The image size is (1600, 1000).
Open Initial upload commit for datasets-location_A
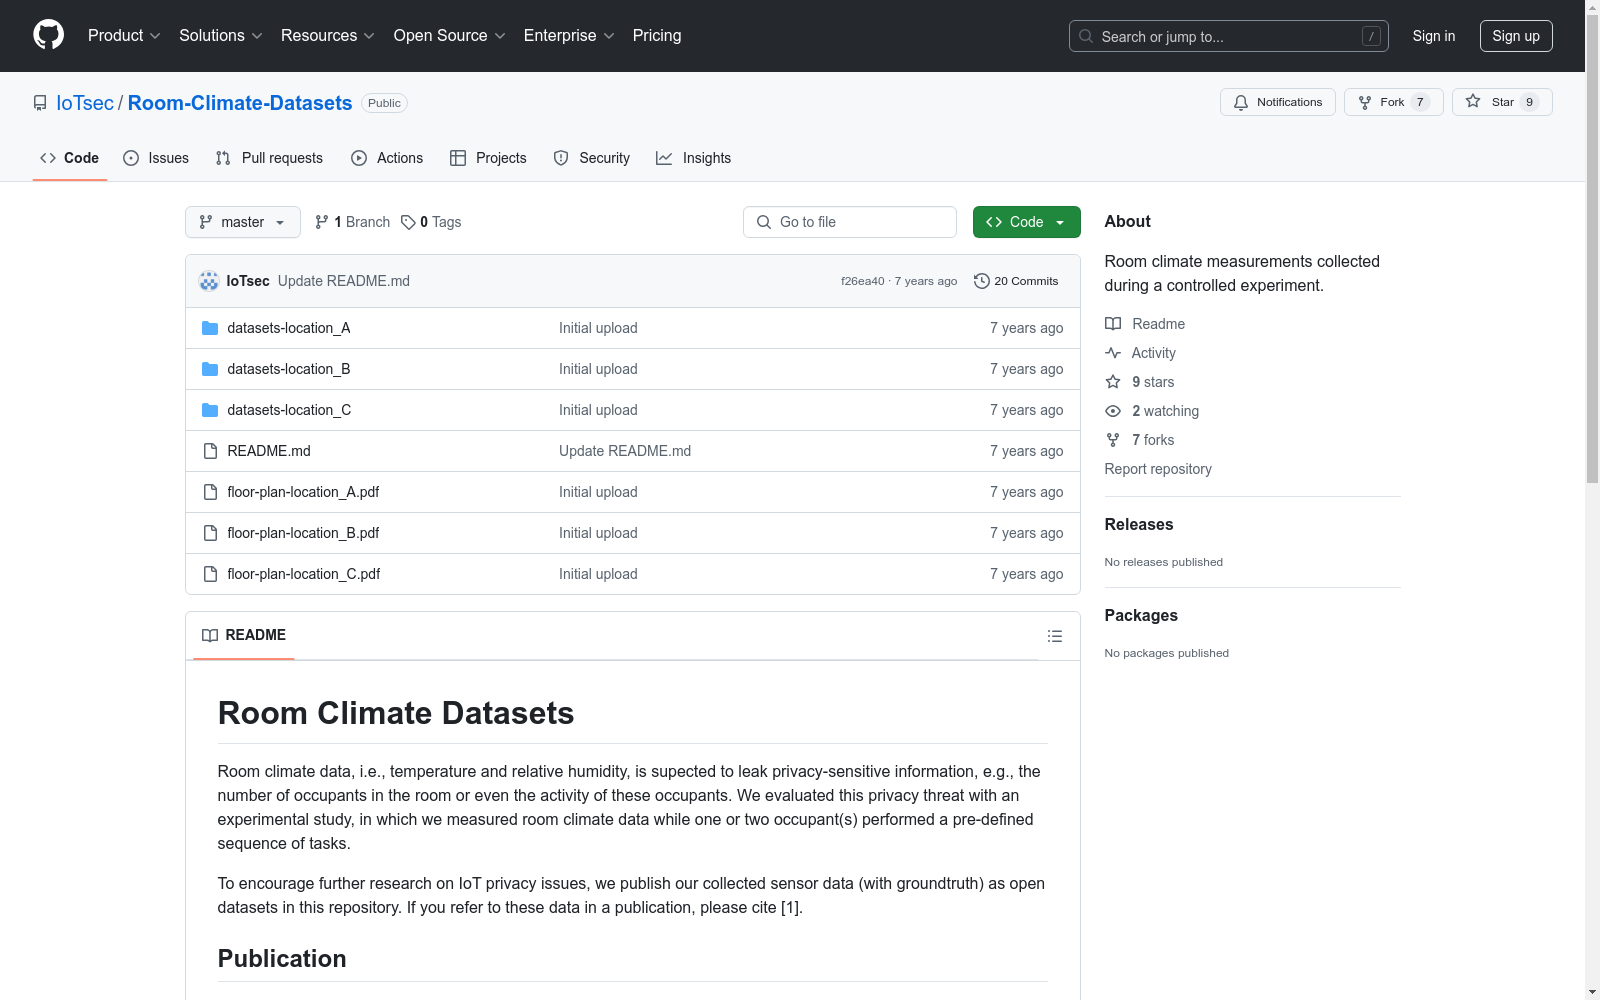coord(598,328)
